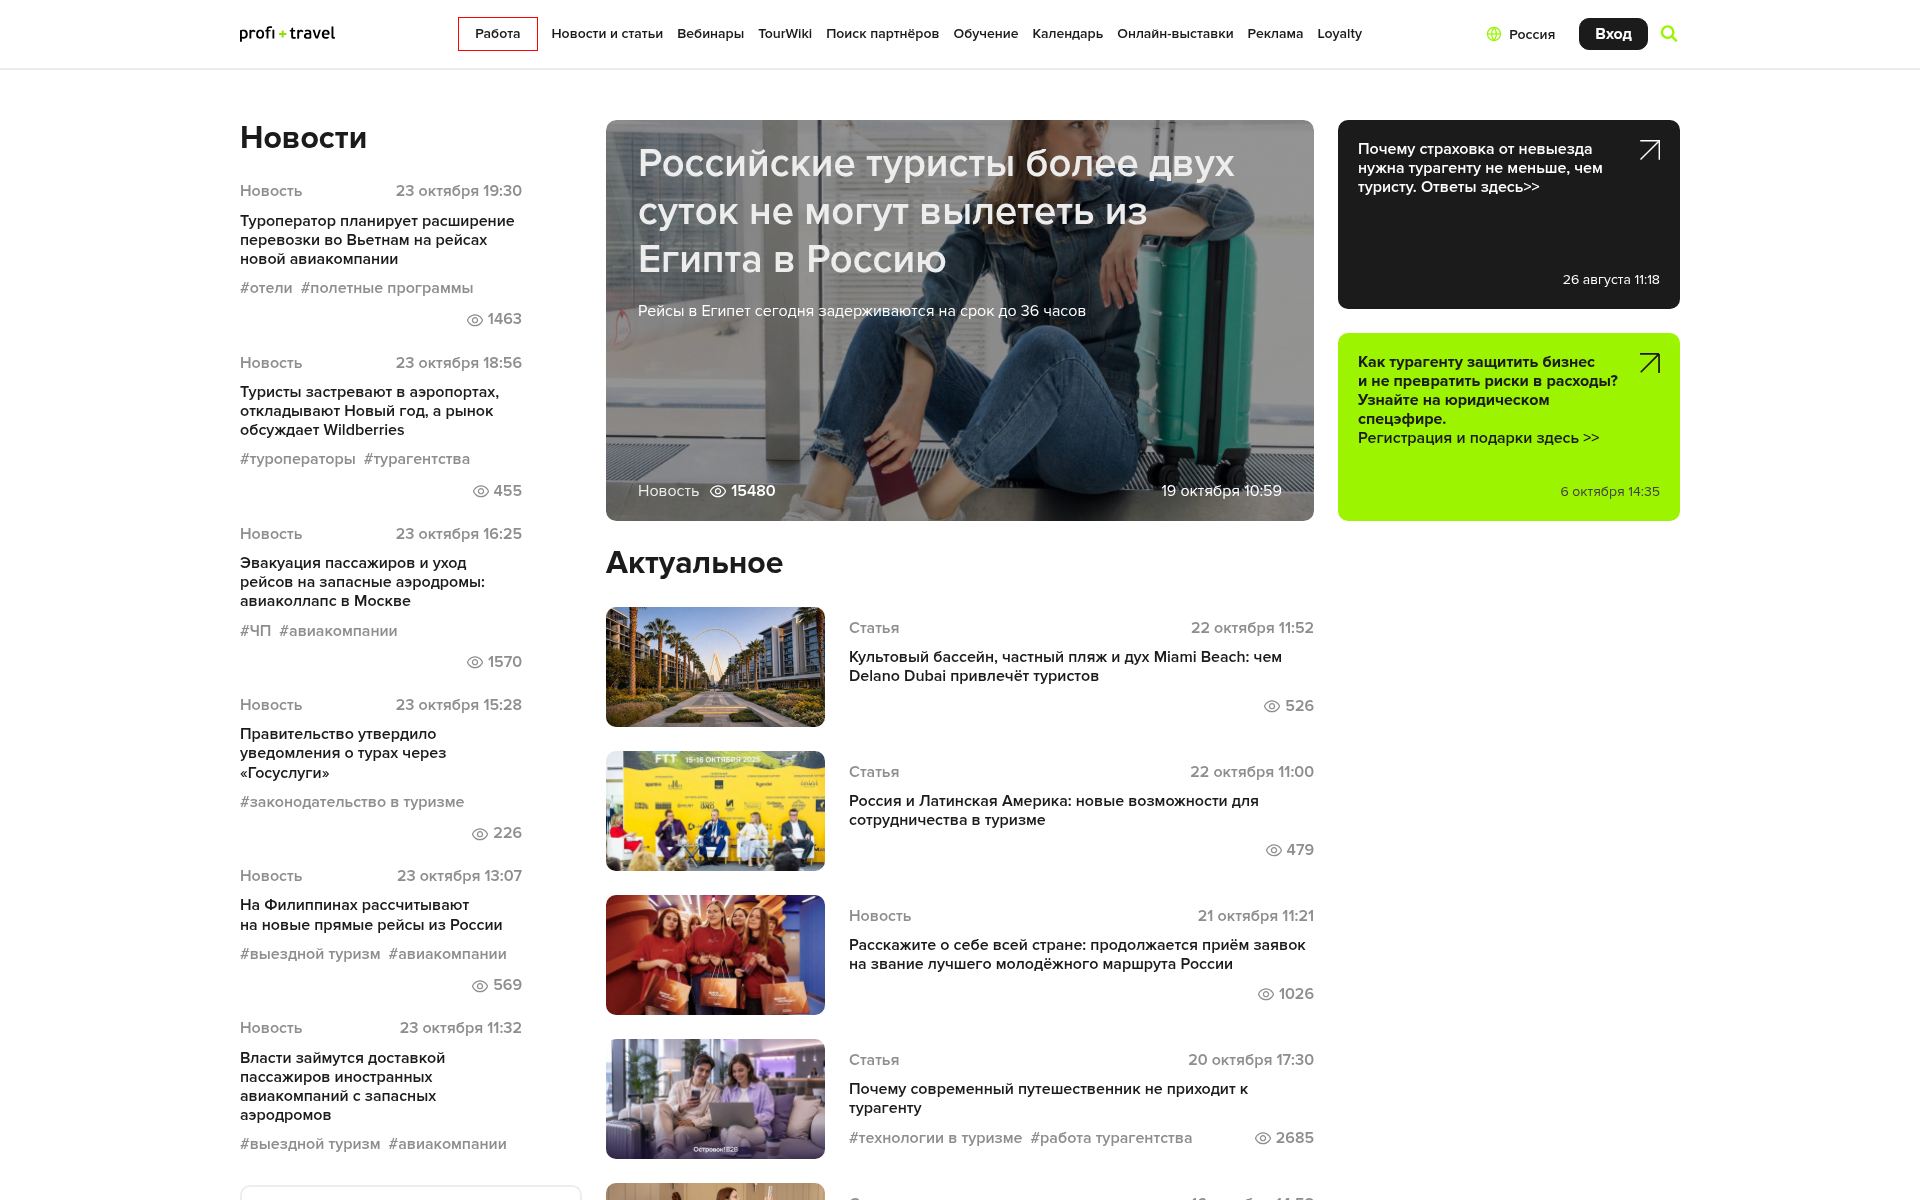Screen dimensions: 1920x1200
Task: Click #законодательство в туризме tag
Action: pyautogui.click(x=352, y=802)
